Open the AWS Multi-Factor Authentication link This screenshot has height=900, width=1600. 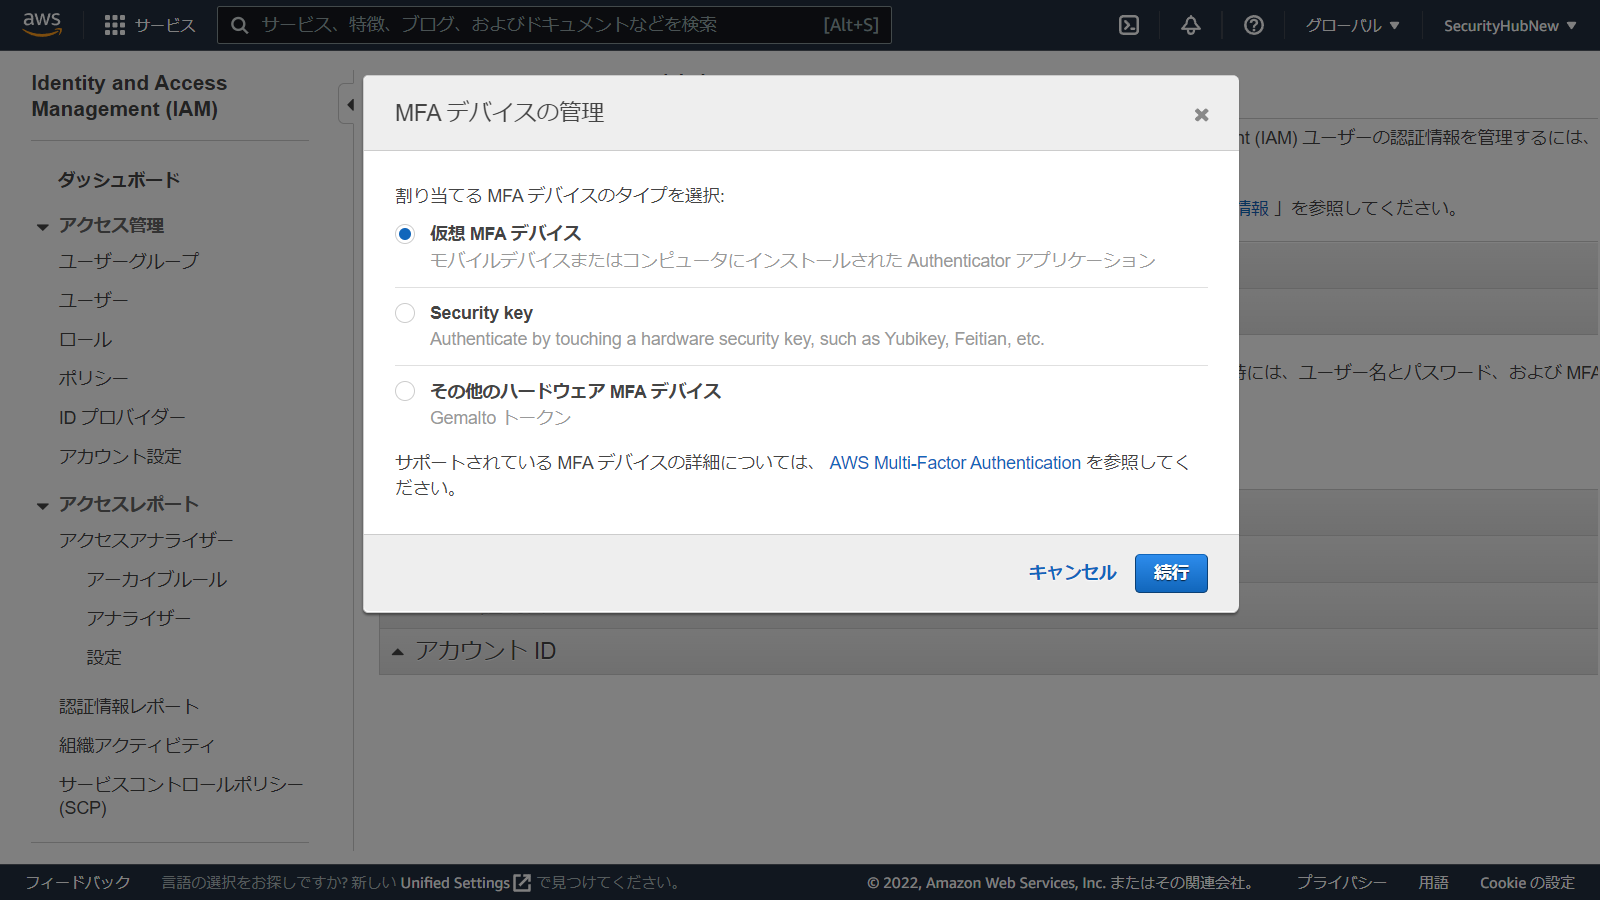pos(954,463)
